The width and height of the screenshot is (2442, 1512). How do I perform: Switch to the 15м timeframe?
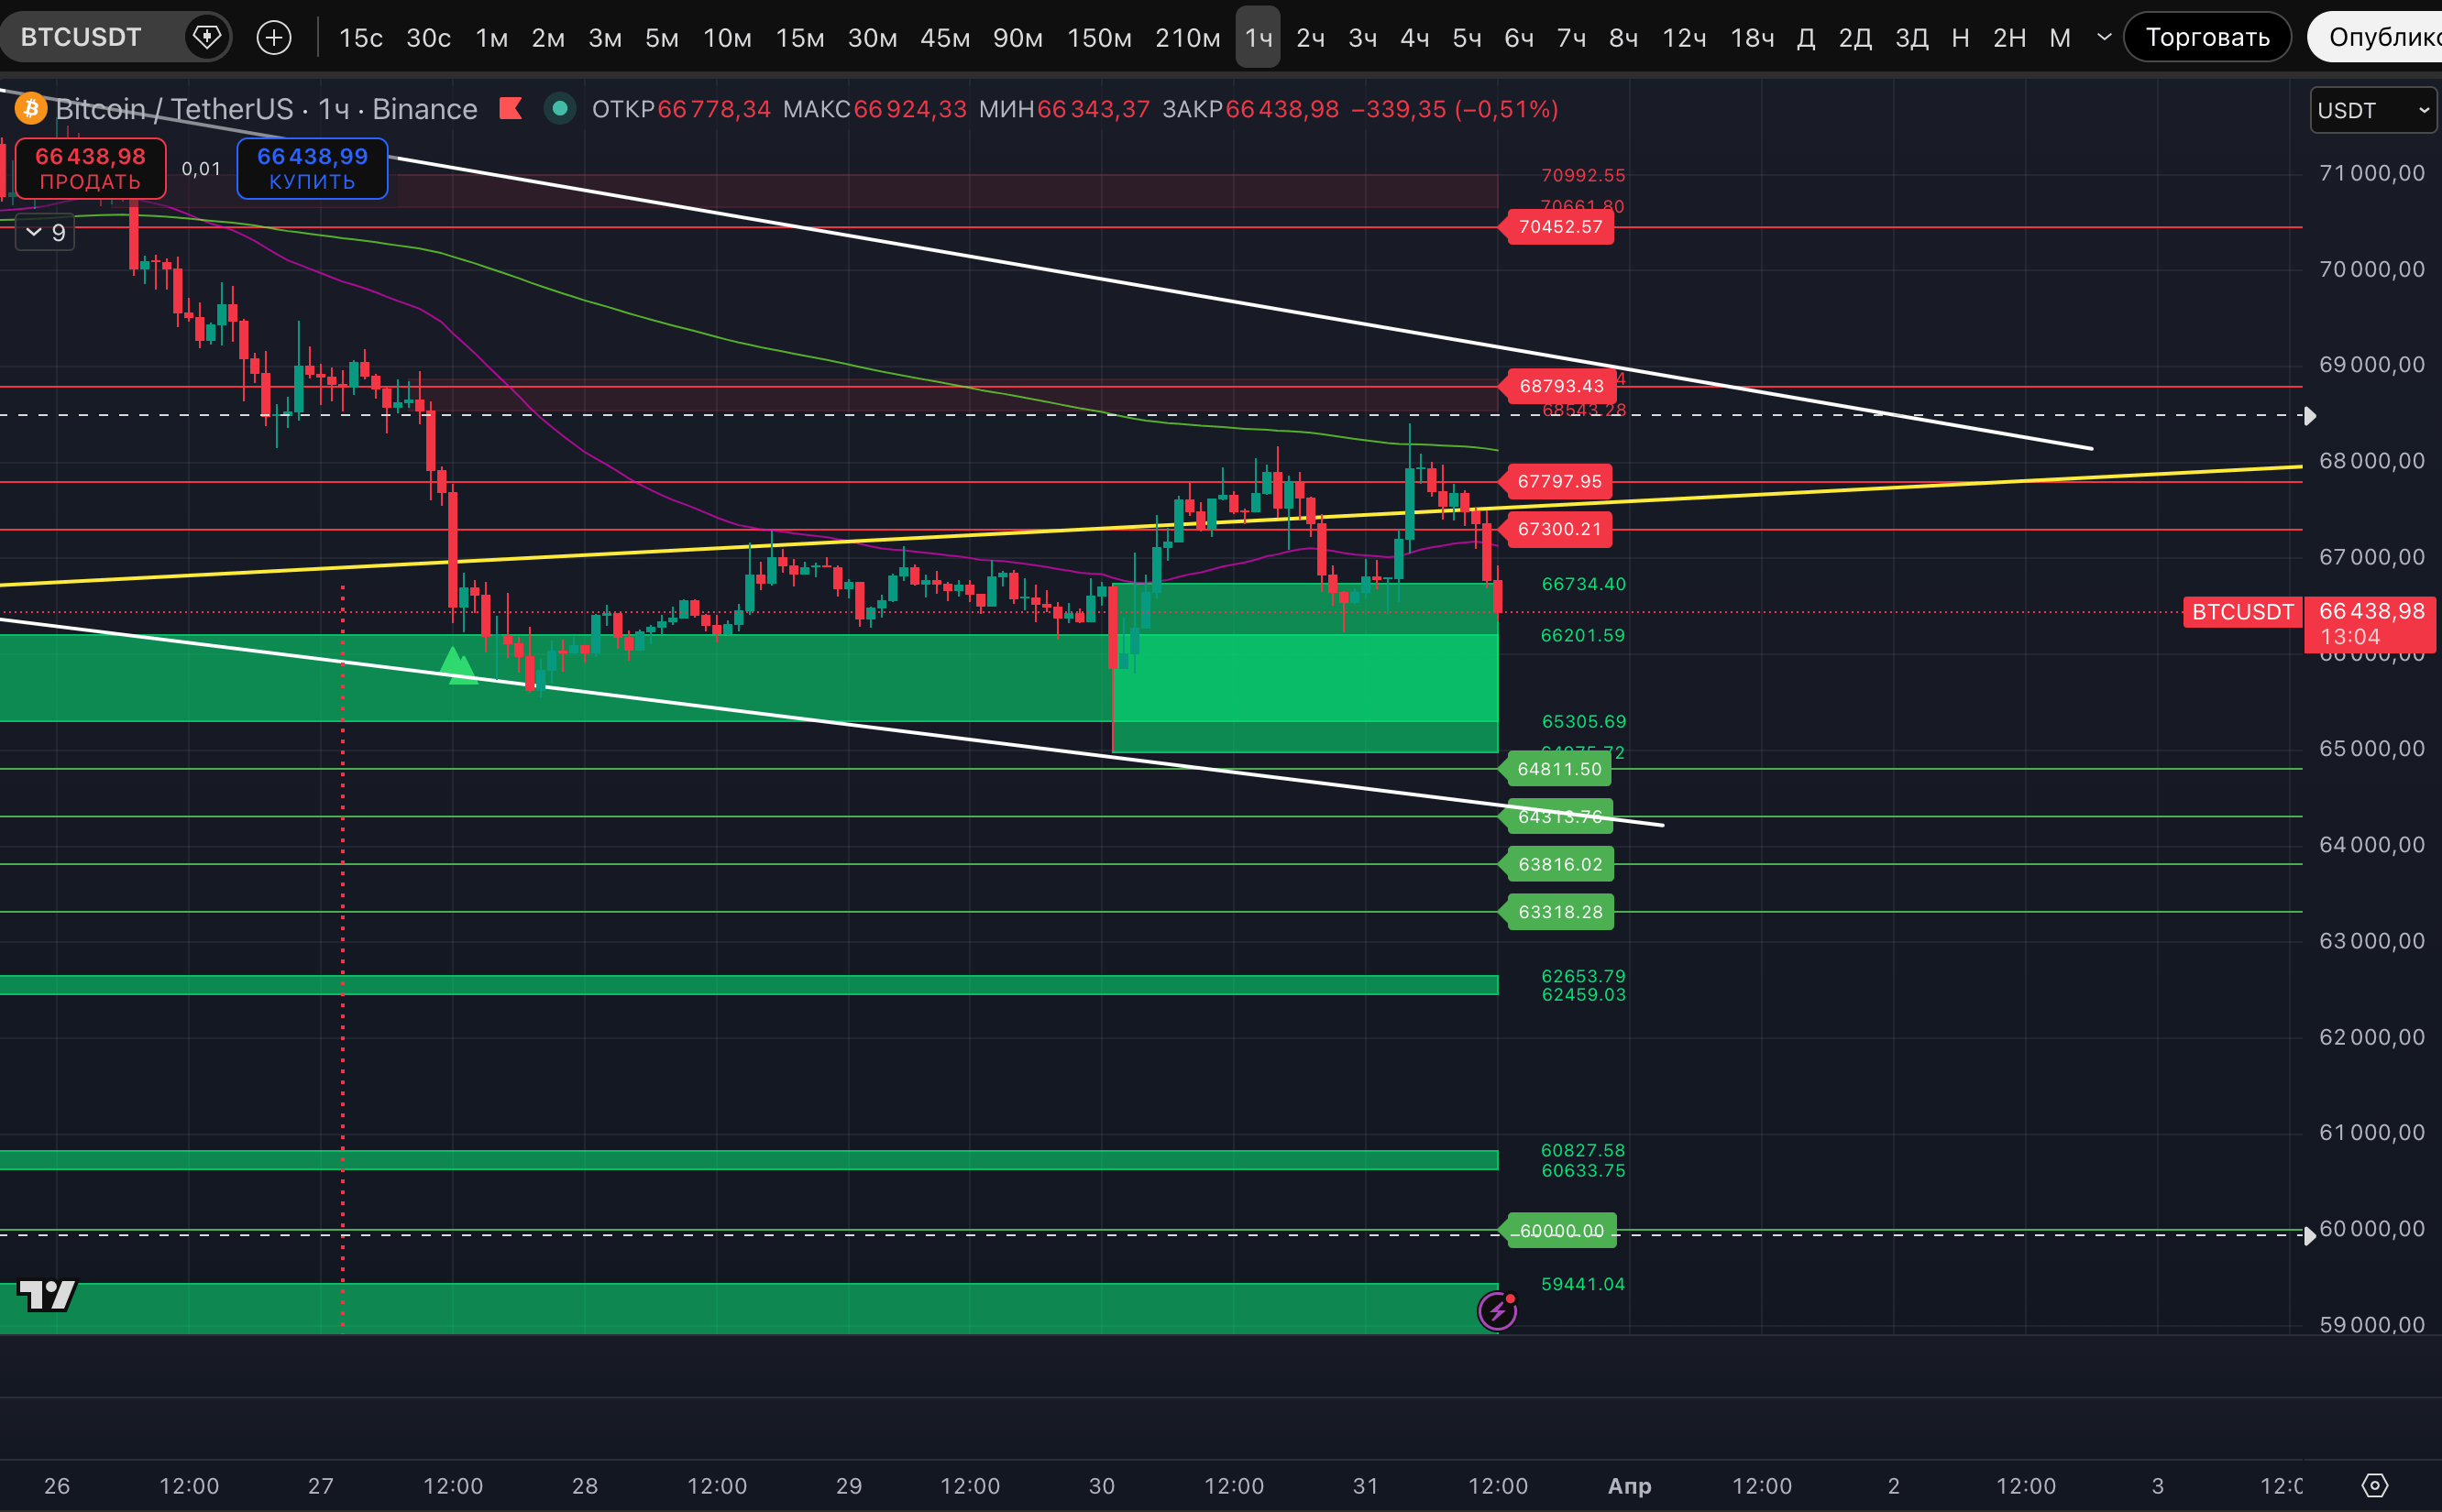pos(799,38)
